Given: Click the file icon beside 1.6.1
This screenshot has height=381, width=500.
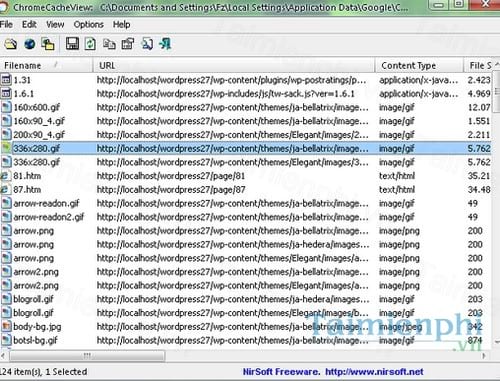Looking at the screenshot, I should point(6,94).
